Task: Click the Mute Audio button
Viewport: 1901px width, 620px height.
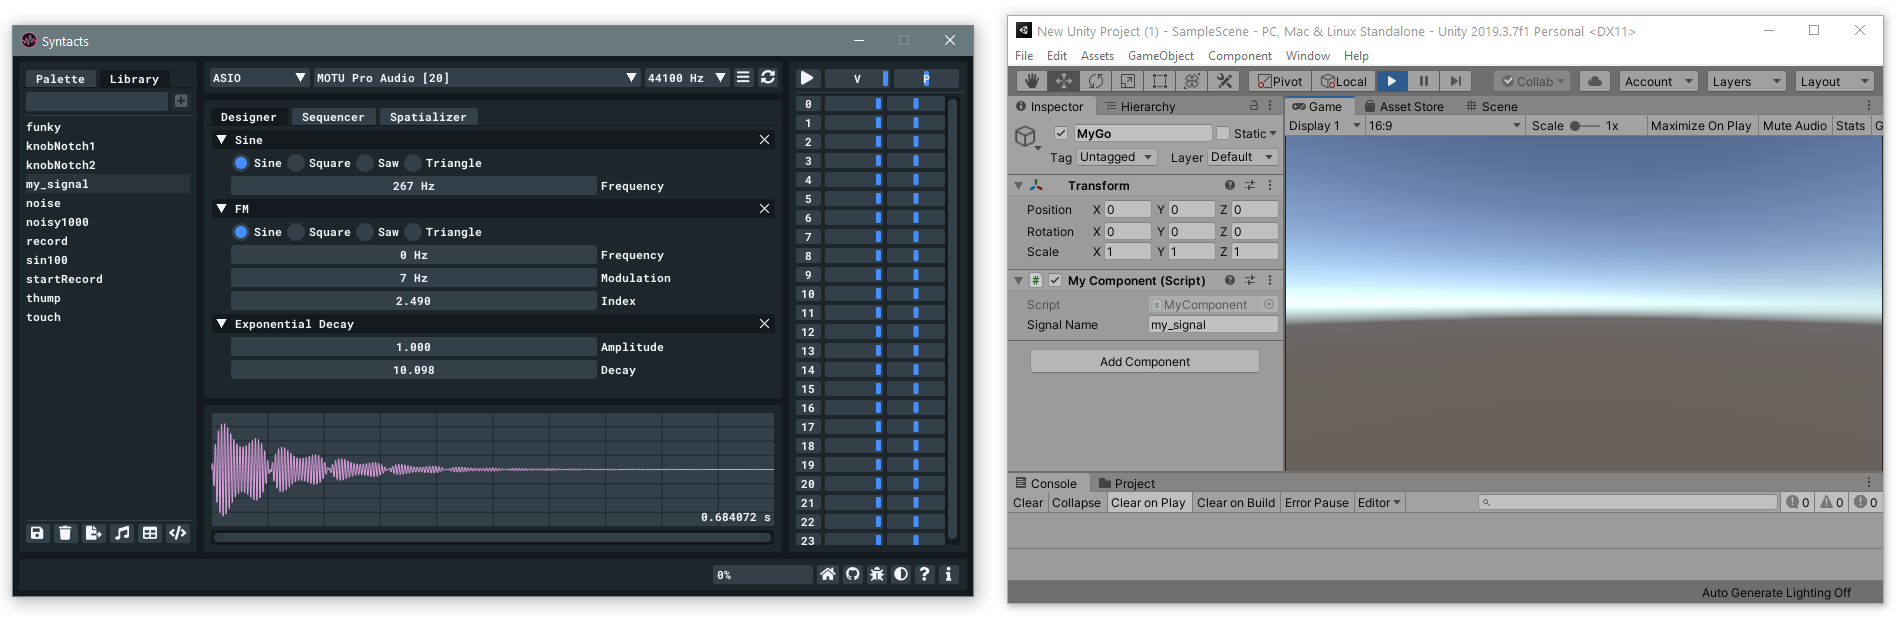Action: [1795, 125]
